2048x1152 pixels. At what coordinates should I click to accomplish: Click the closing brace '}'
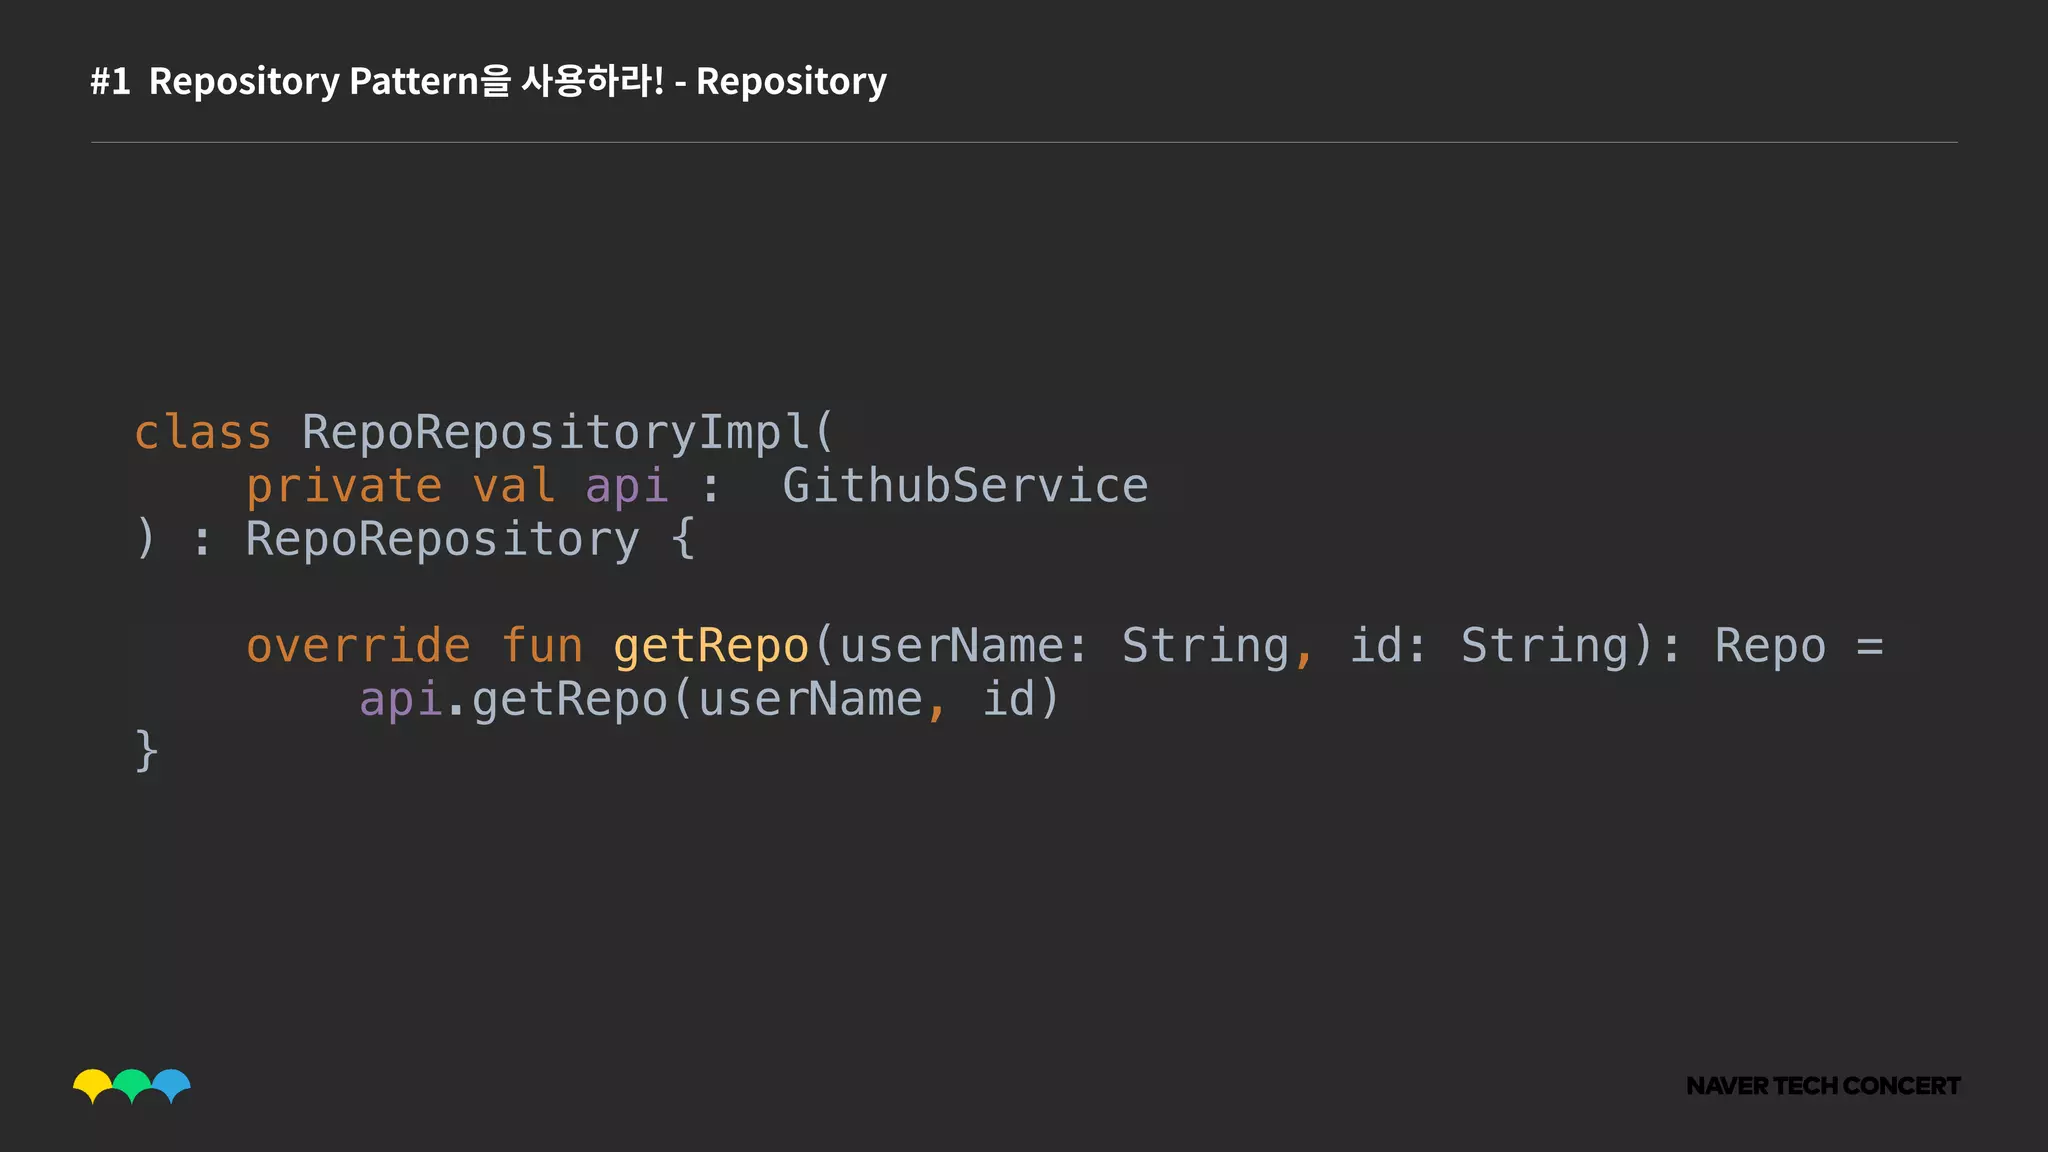click(x=146, y=751)
